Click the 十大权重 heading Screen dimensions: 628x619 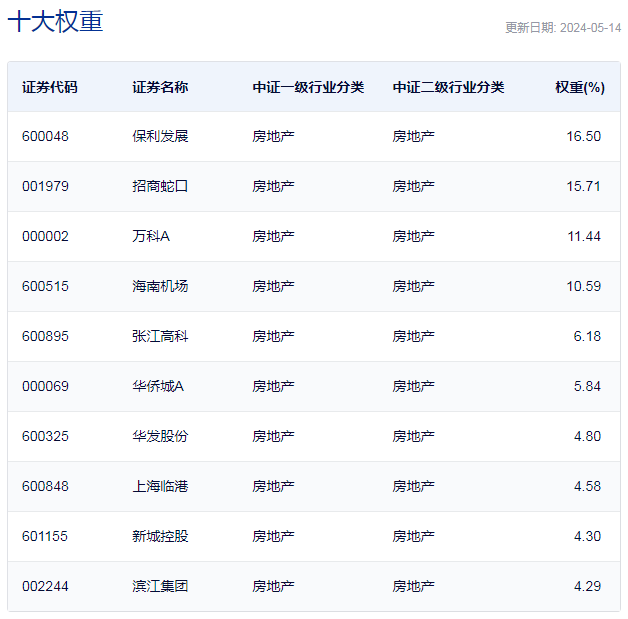(x=55, y=21)
